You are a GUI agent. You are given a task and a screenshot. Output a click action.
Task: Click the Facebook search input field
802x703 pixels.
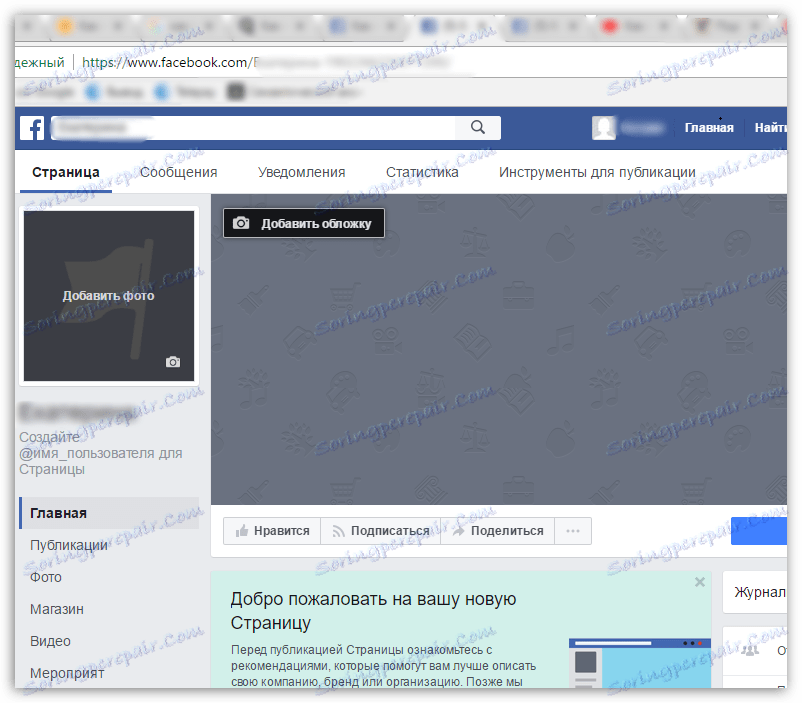point(253,127)
